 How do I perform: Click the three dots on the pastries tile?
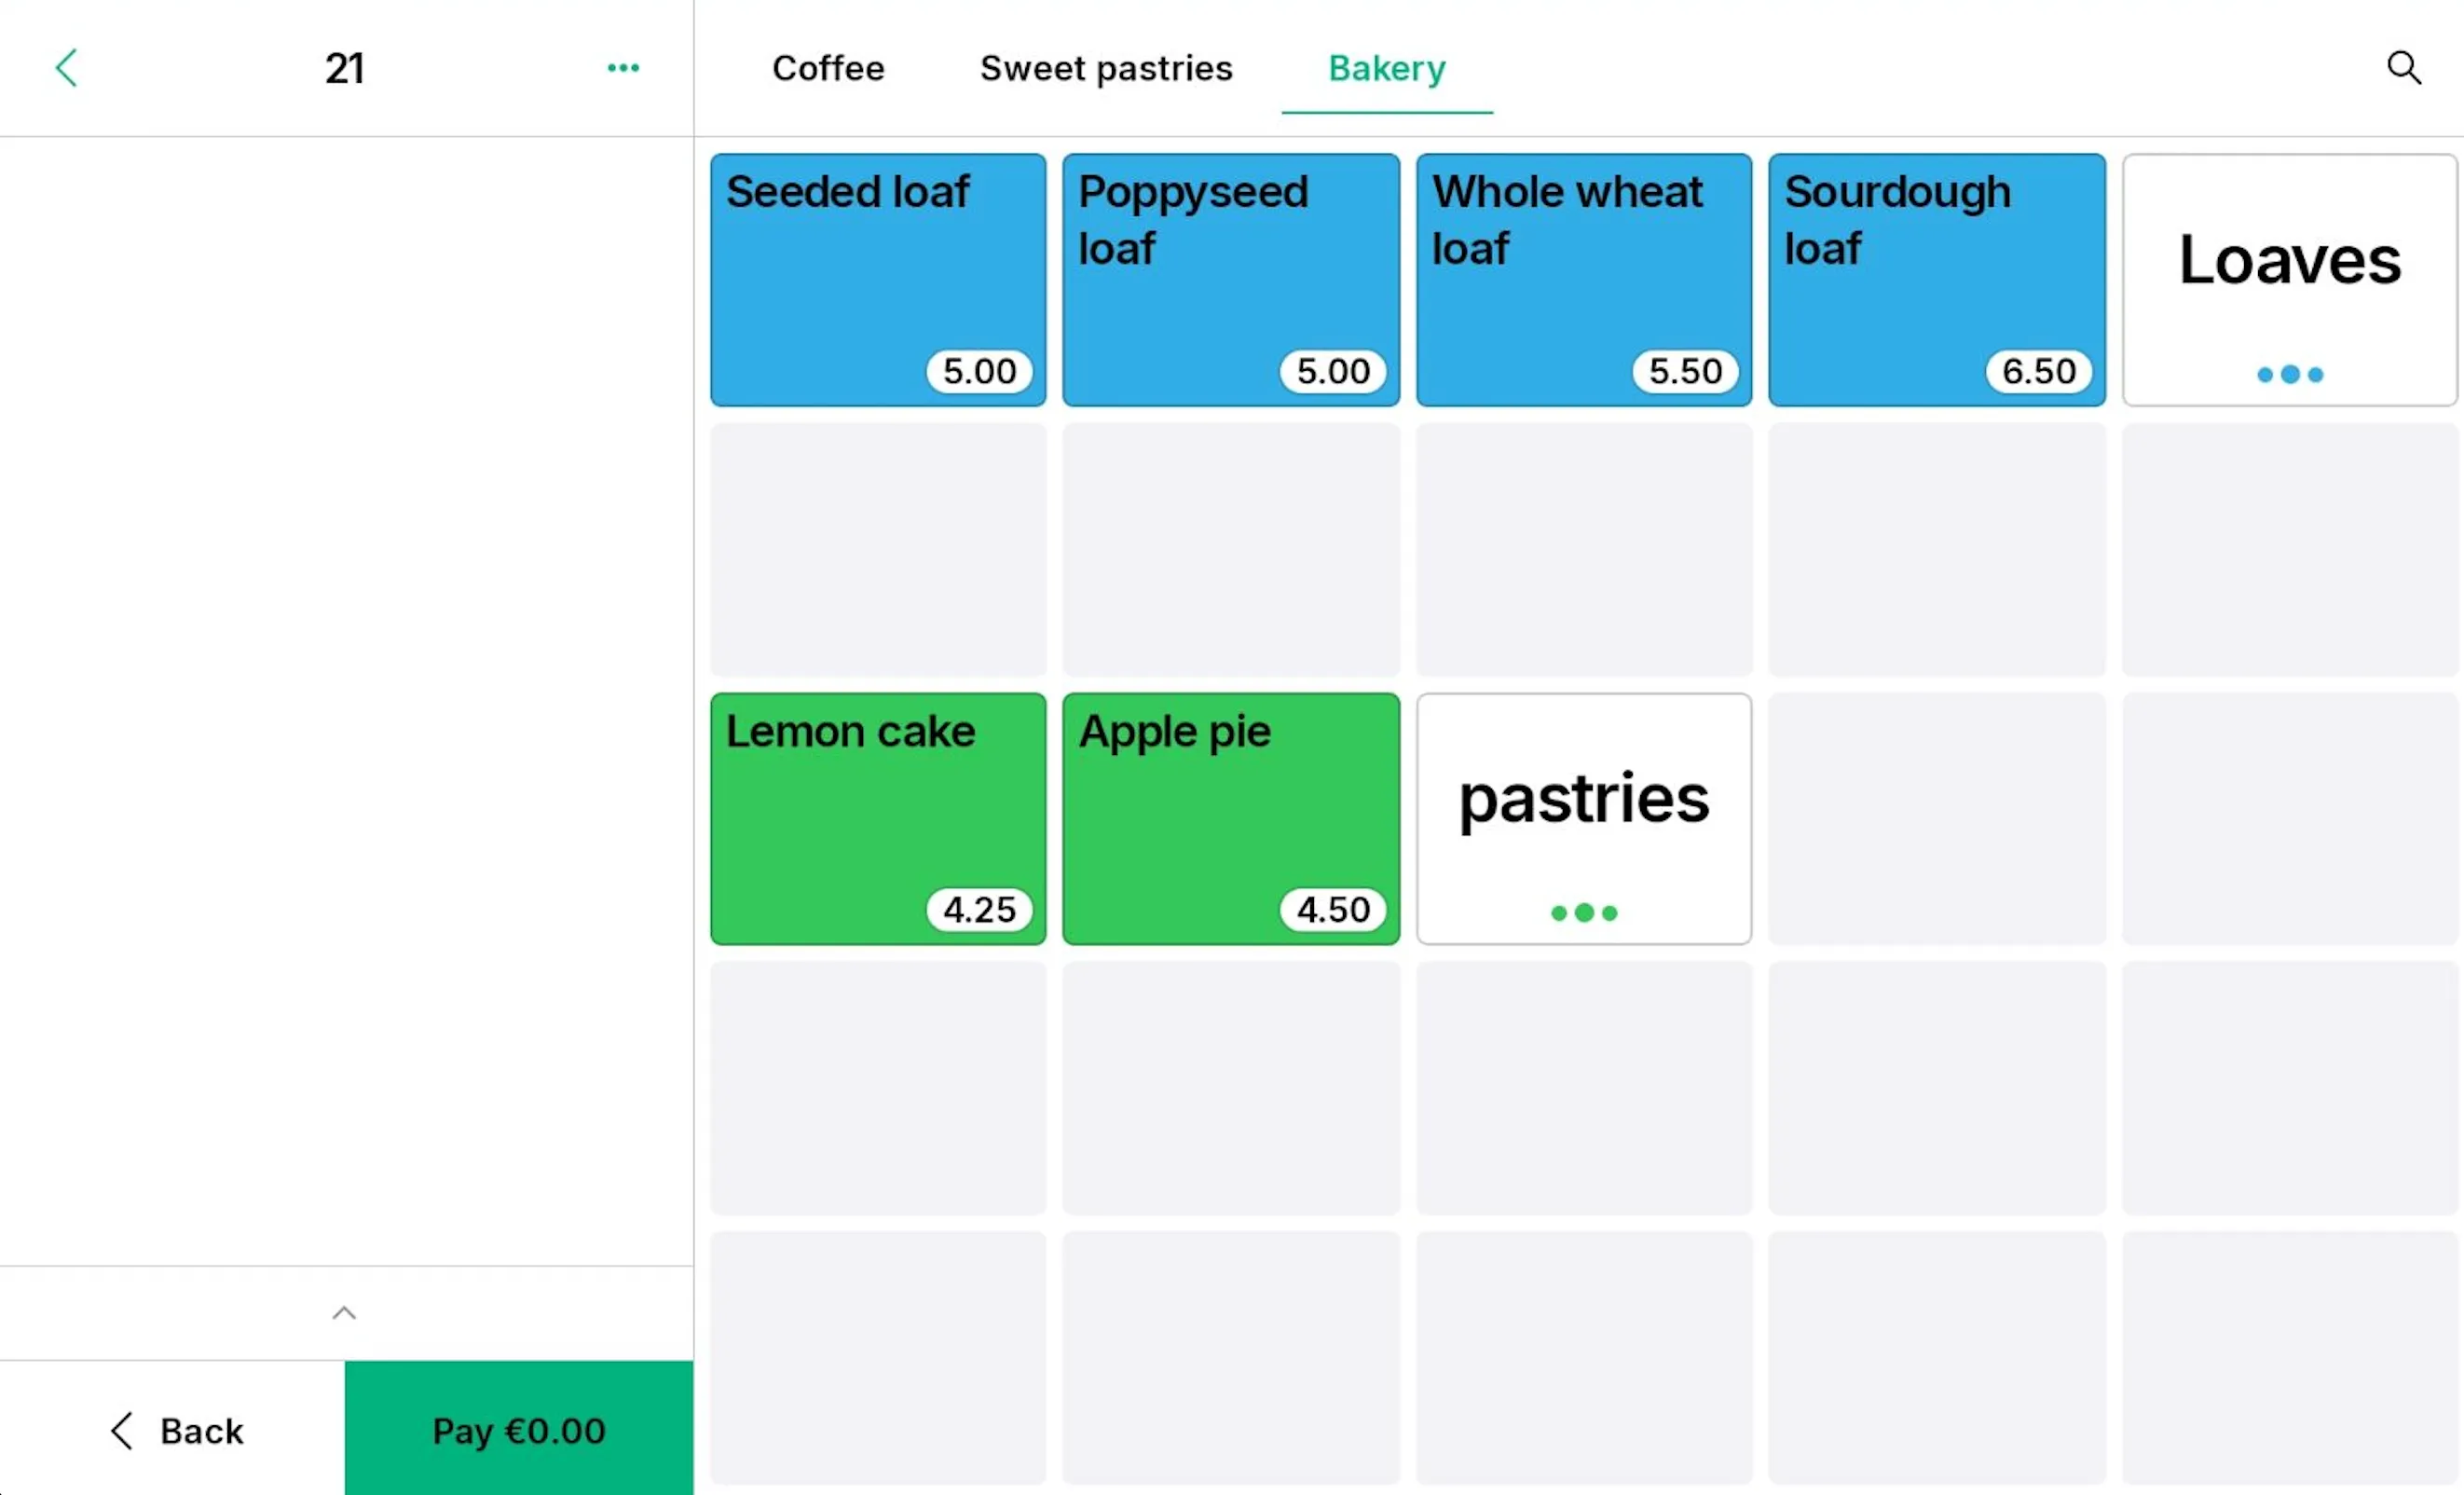pos(1583,912)
